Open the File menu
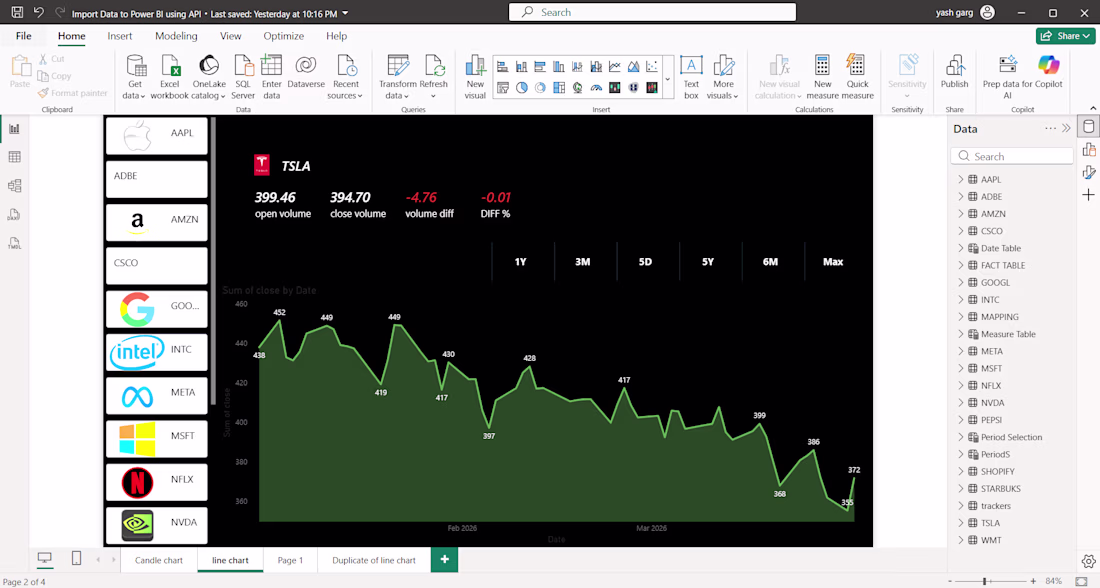This screenshot has width=1100, height=588. (x=24, y=36)
